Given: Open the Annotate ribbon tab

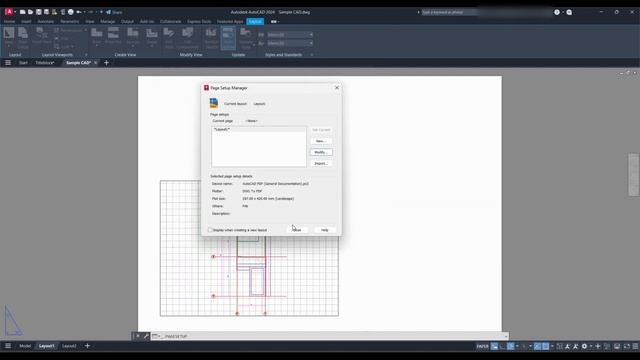Looking at the screenshot, I should pyautogui.click(x=45, y=21).
